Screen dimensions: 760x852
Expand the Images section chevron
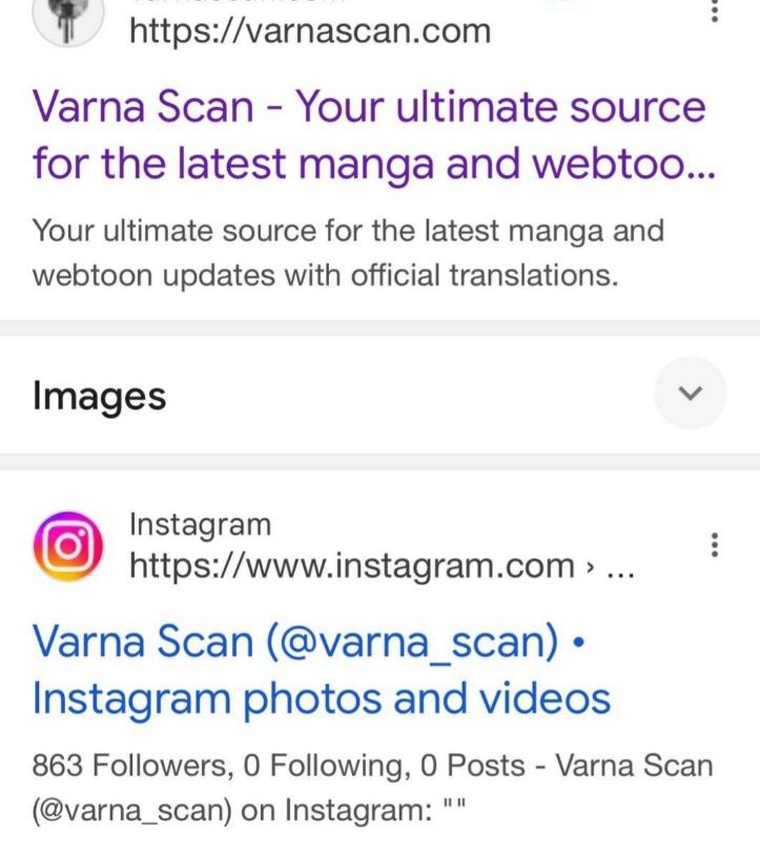[690, 393]
